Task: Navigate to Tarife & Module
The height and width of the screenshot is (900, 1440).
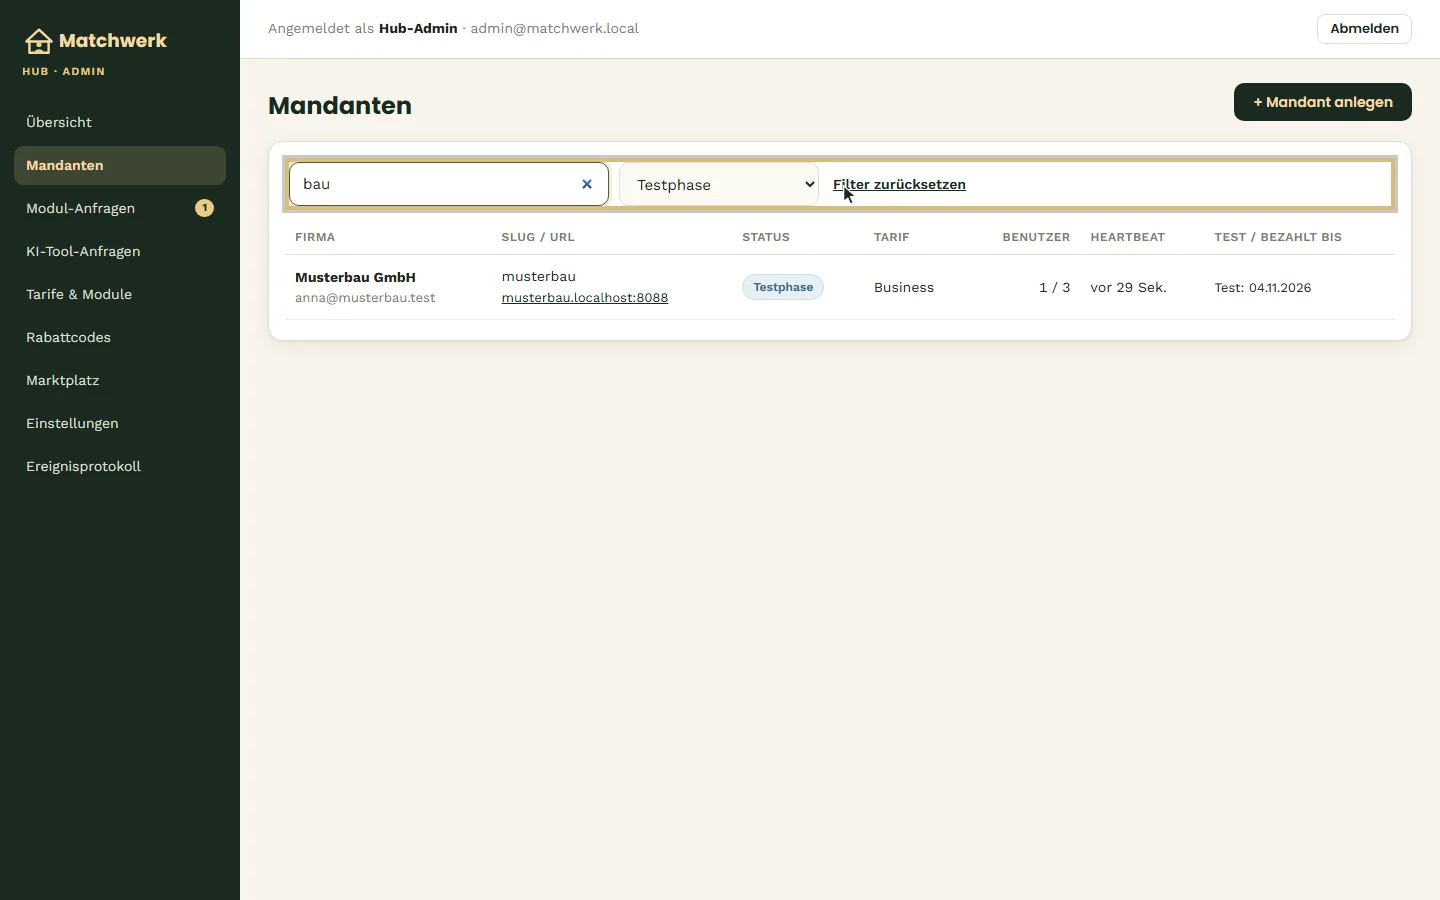Action: tap(120, 294)
